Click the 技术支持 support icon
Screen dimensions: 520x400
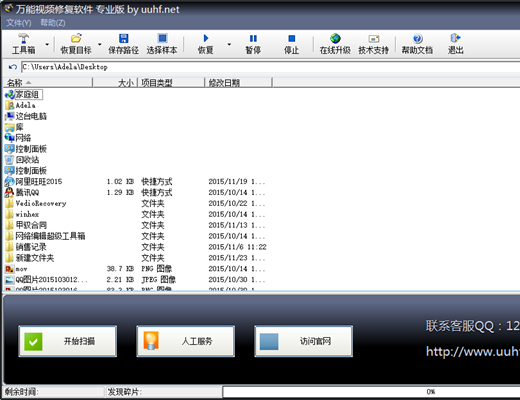point(374,39)
